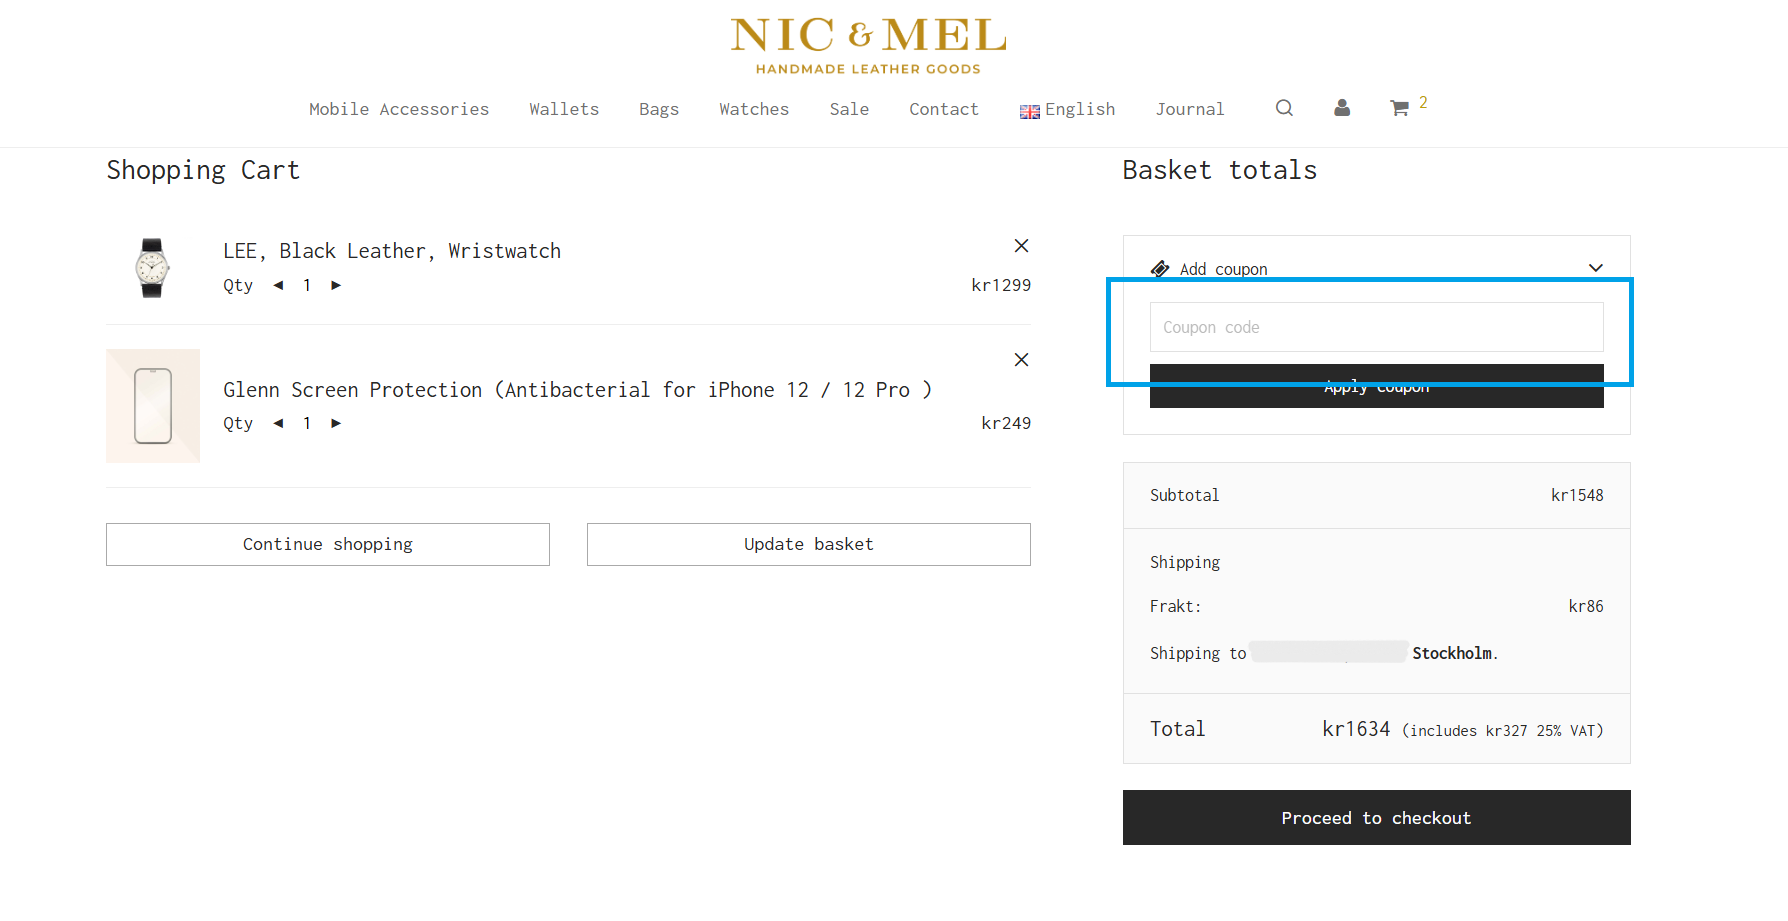
Task: Remove Glenn Screen Protection from cart
Action: tap(1021, 360)
